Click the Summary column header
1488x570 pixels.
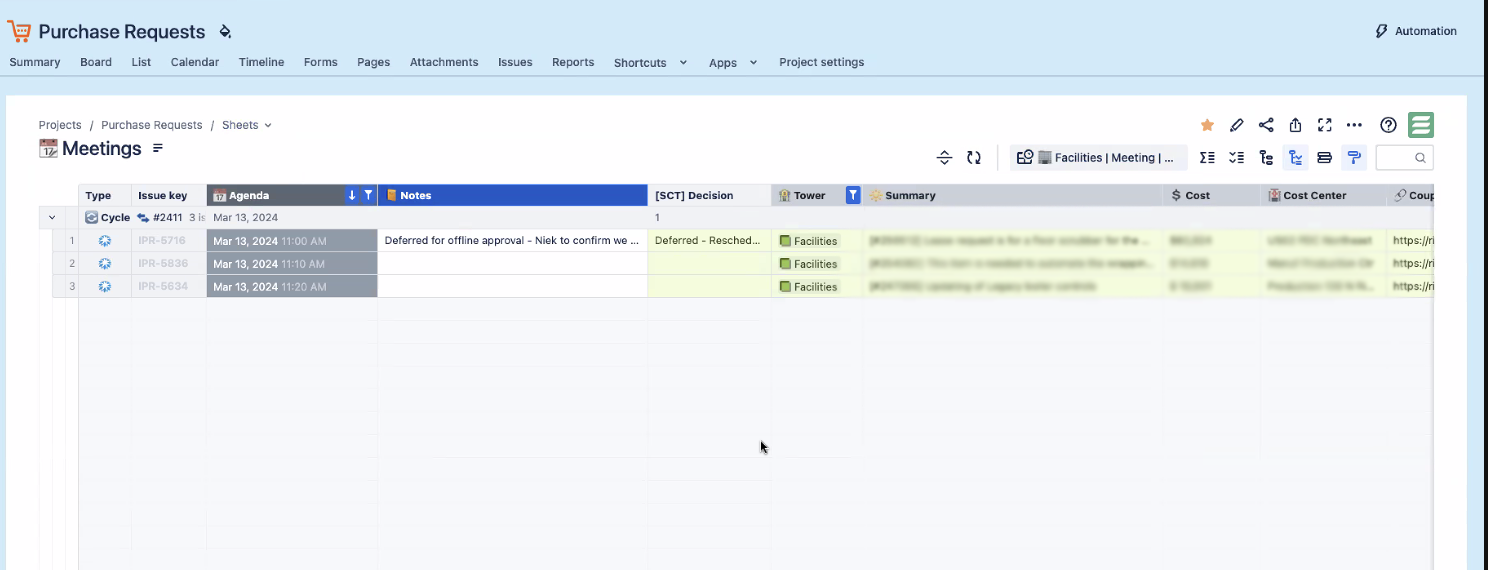pos(1013,195)
